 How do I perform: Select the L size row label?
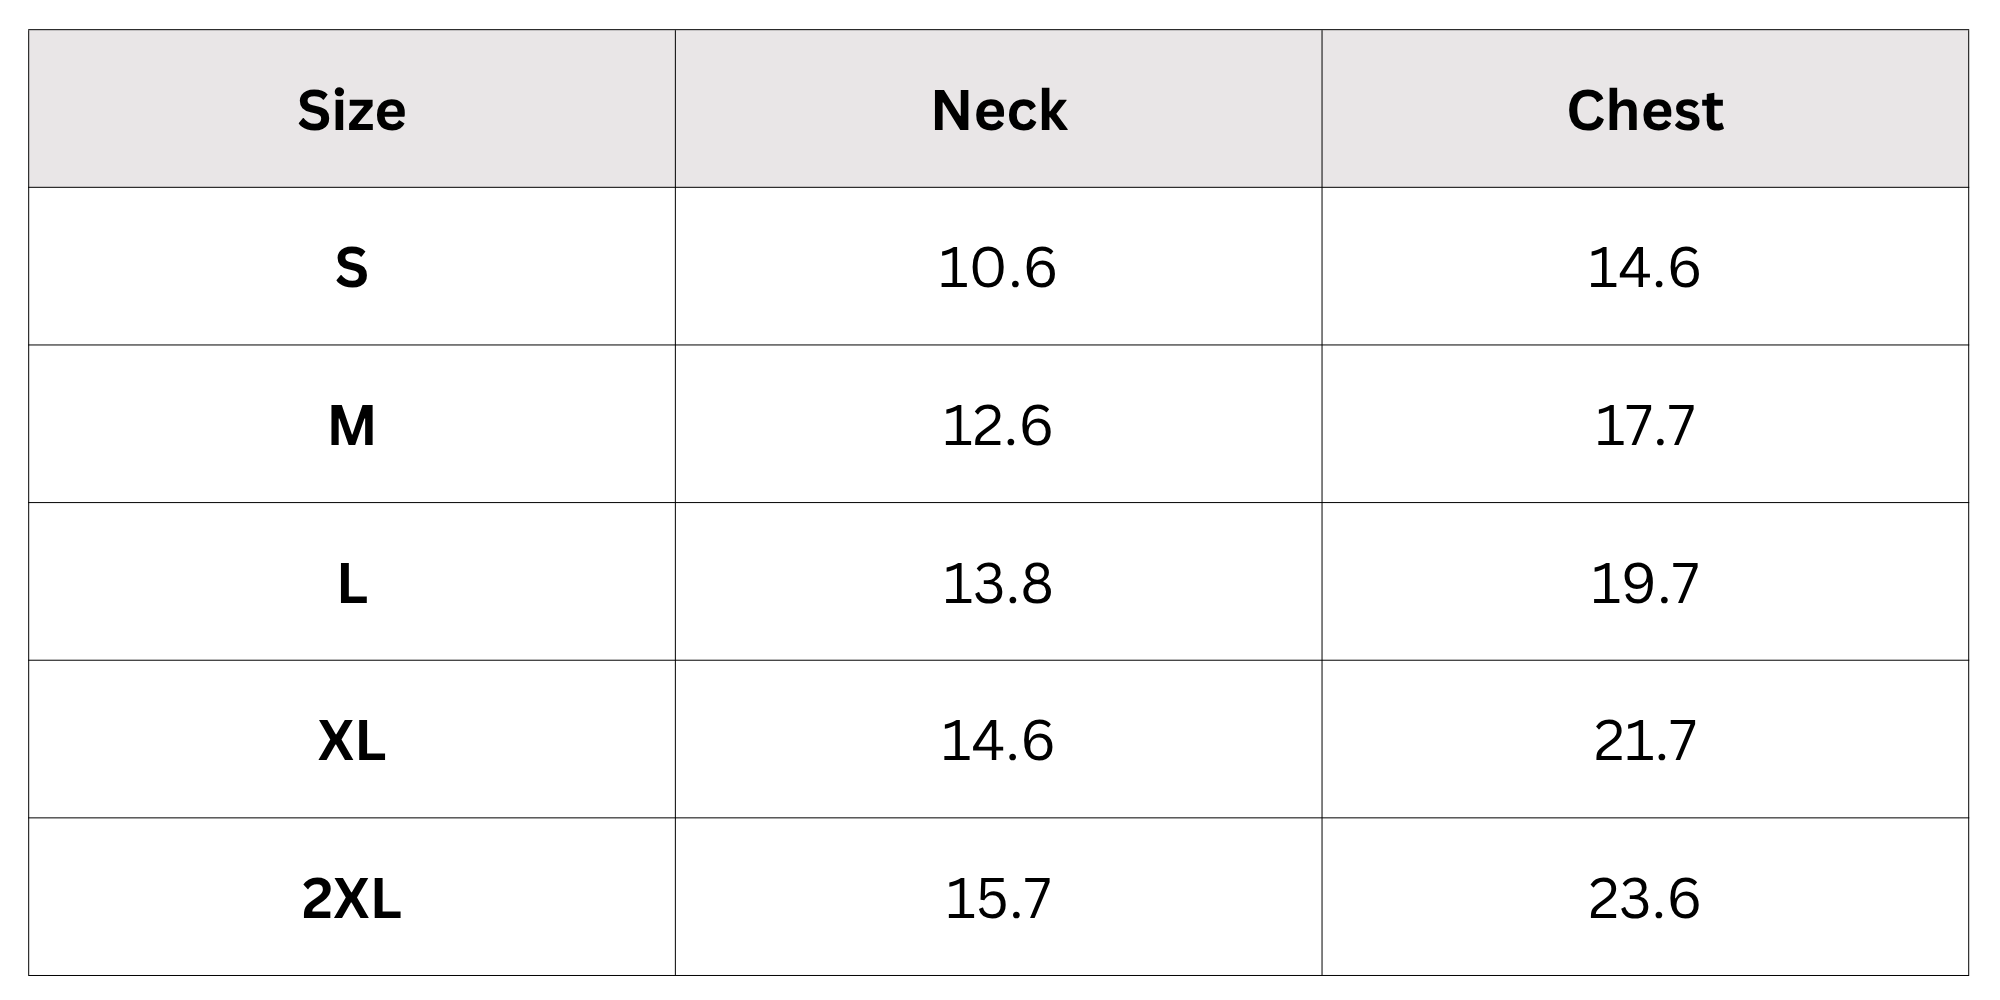point(351,583)
